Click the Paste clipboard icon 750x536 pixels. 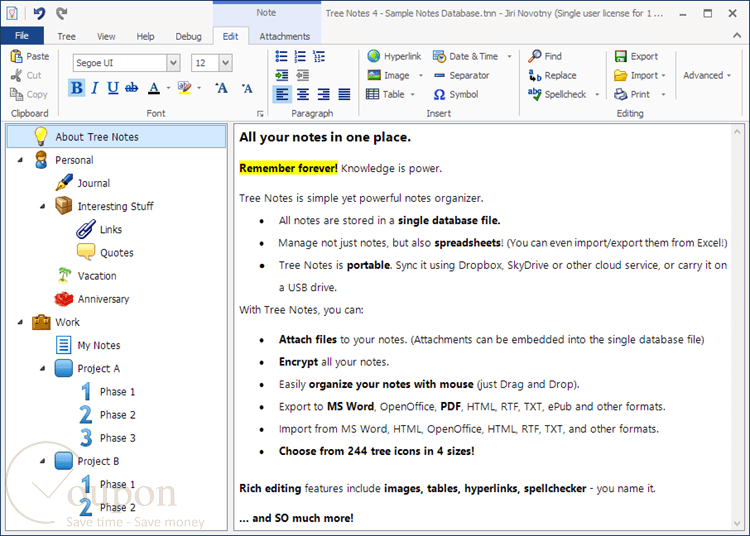point(16,56)
